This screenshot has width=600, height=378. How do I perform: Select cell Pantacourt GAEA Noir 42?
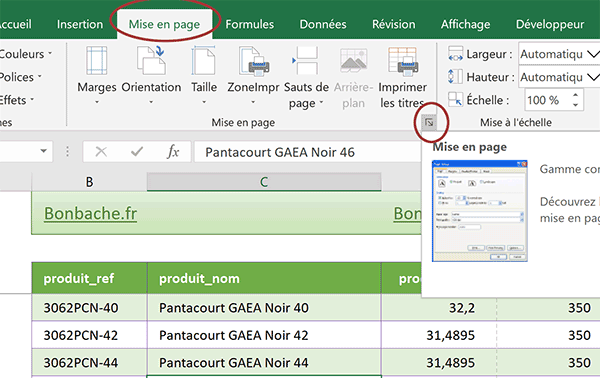264,335
